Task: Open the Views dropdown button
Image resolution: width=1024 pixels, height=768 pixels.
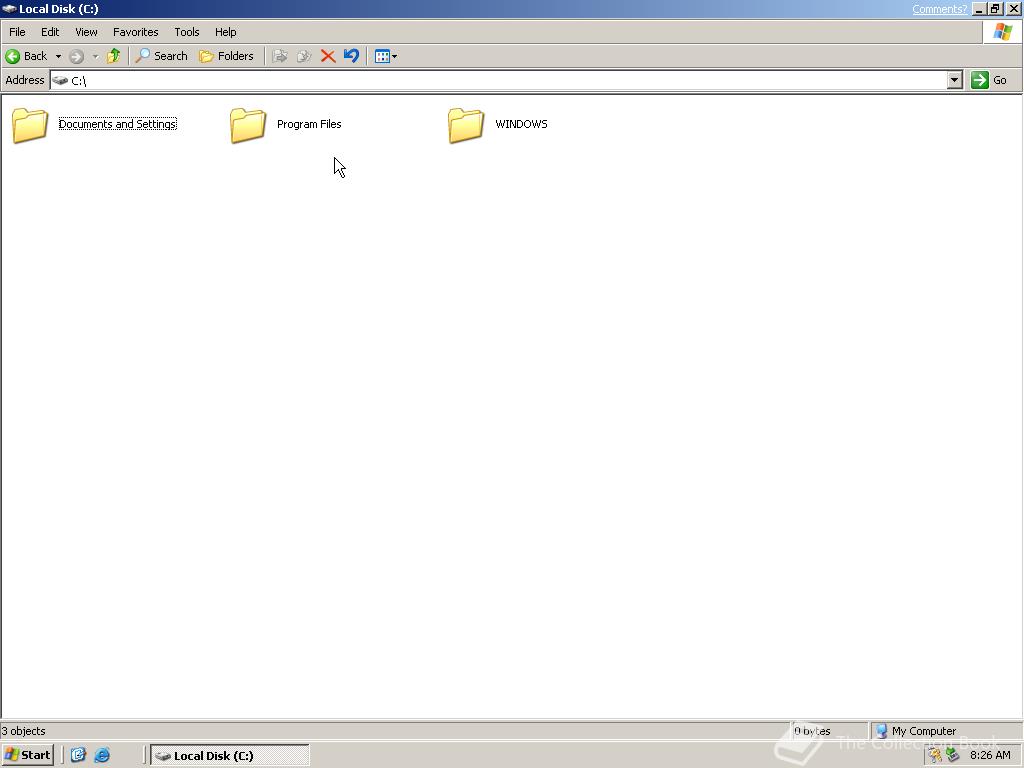Action: [385, 56]
